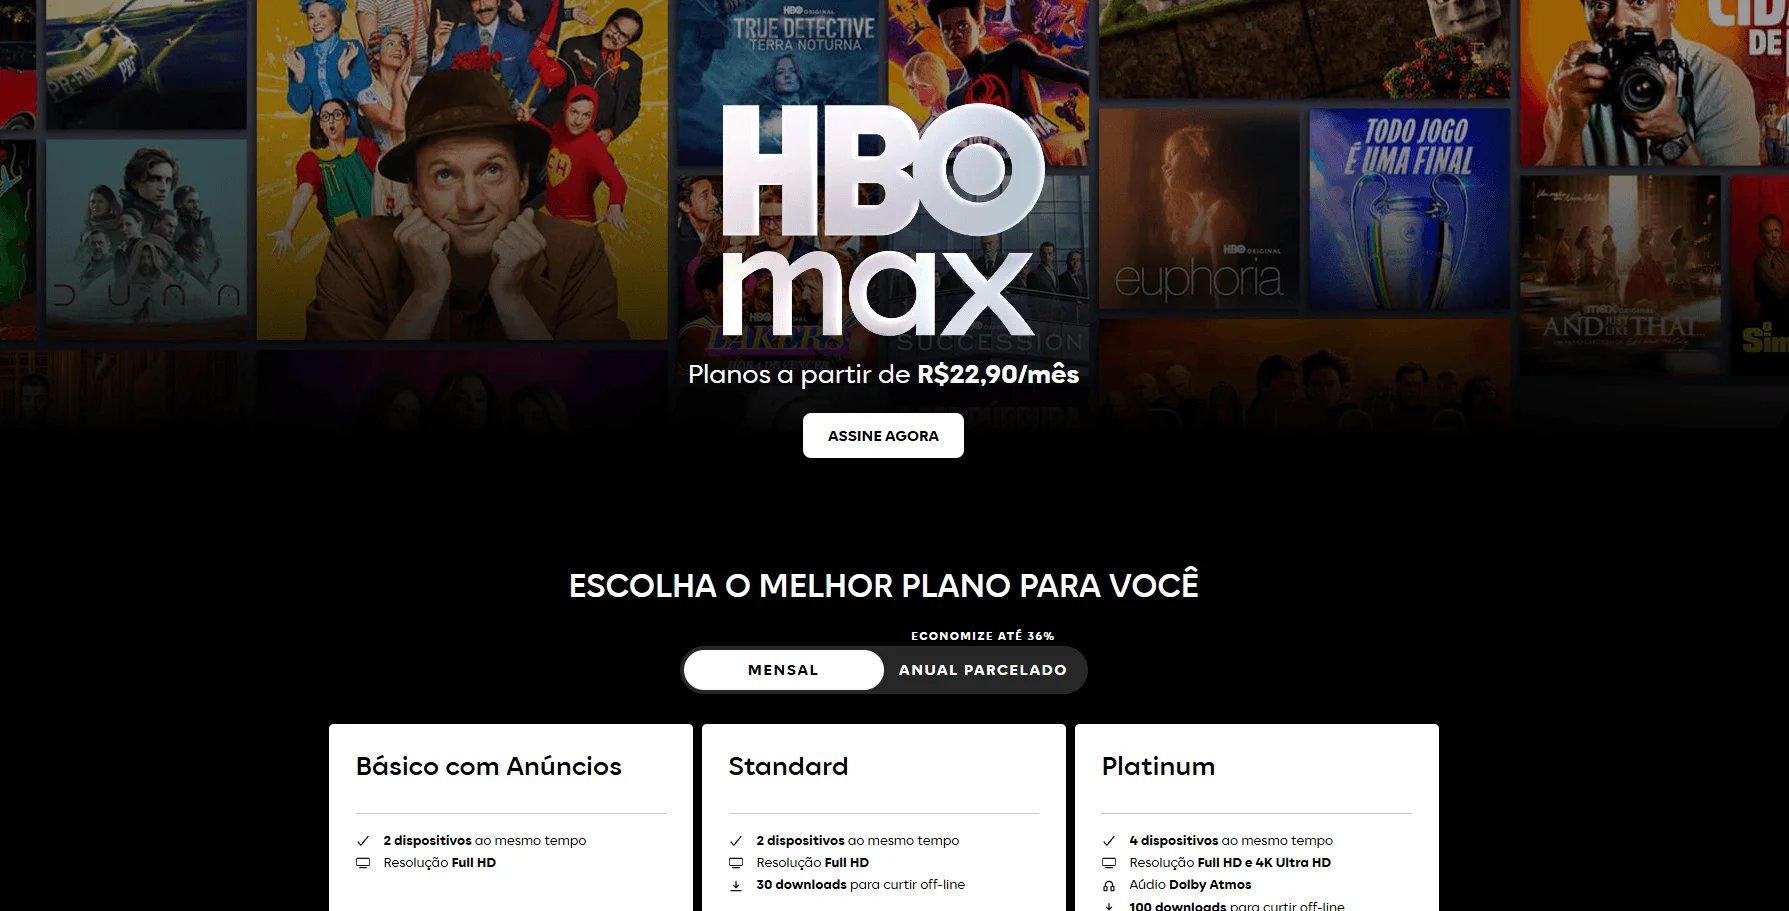Choose the Platinum plan title

[x=1158, y=766]
